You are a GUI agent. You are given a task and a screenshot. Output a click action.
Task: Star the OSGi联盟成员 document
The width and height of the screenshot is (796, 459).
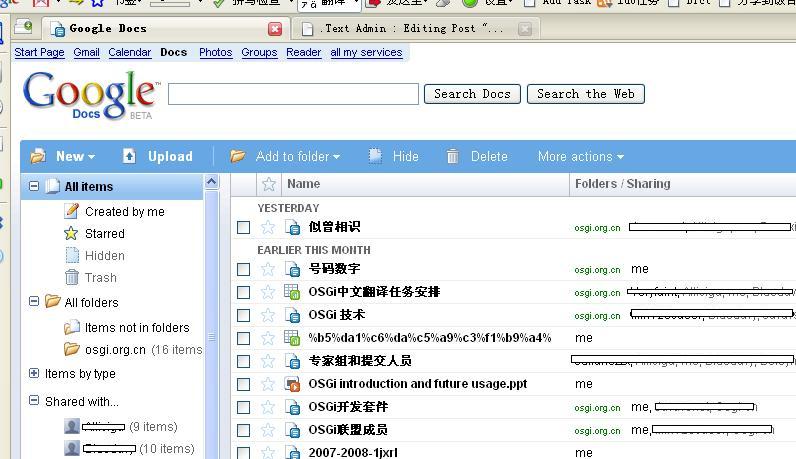(x=268, y=430)
